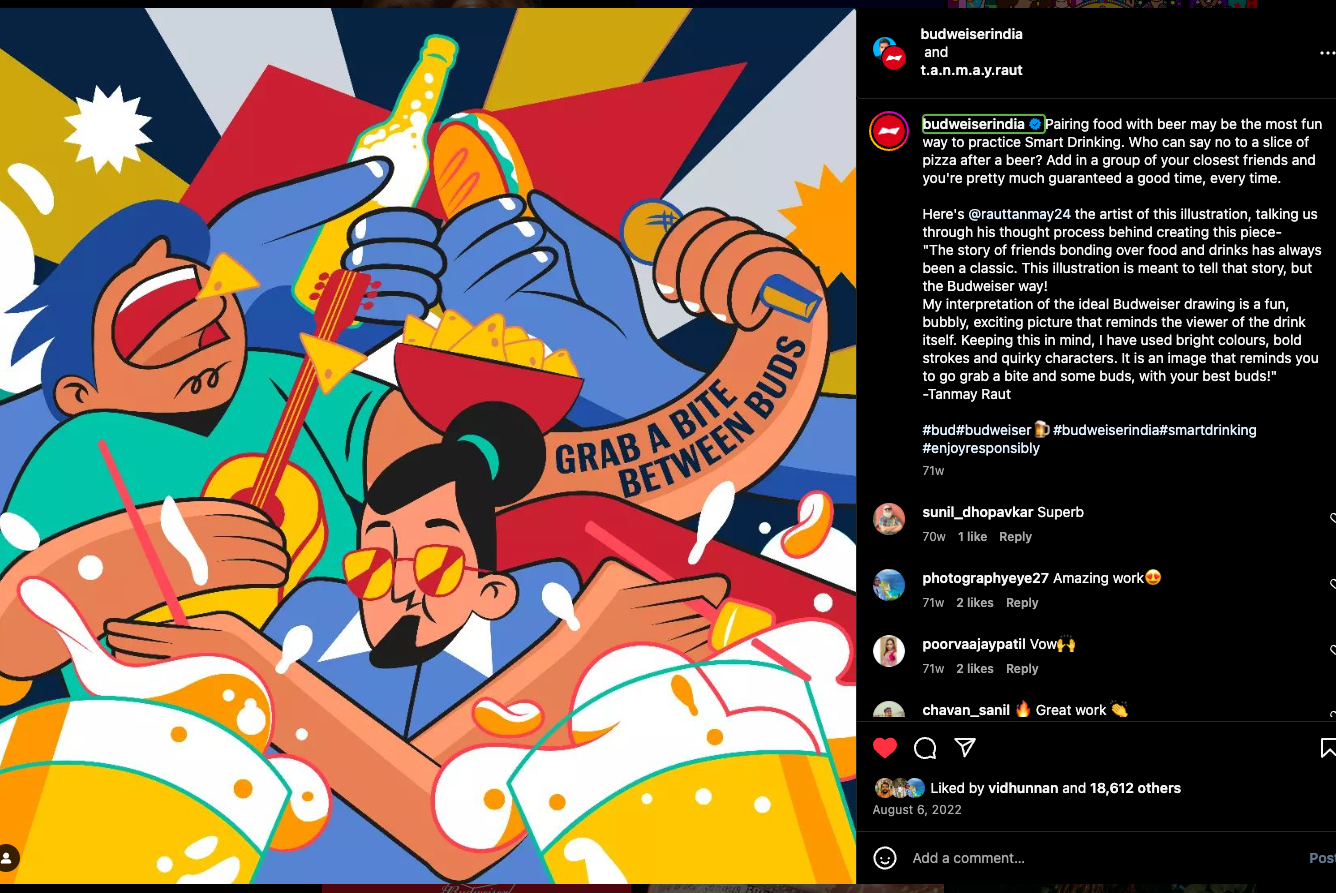Viewport: 1336px width, 893px height.
Task: Reply to photographyeye27's comment
Action: [x=1022, y=603]
